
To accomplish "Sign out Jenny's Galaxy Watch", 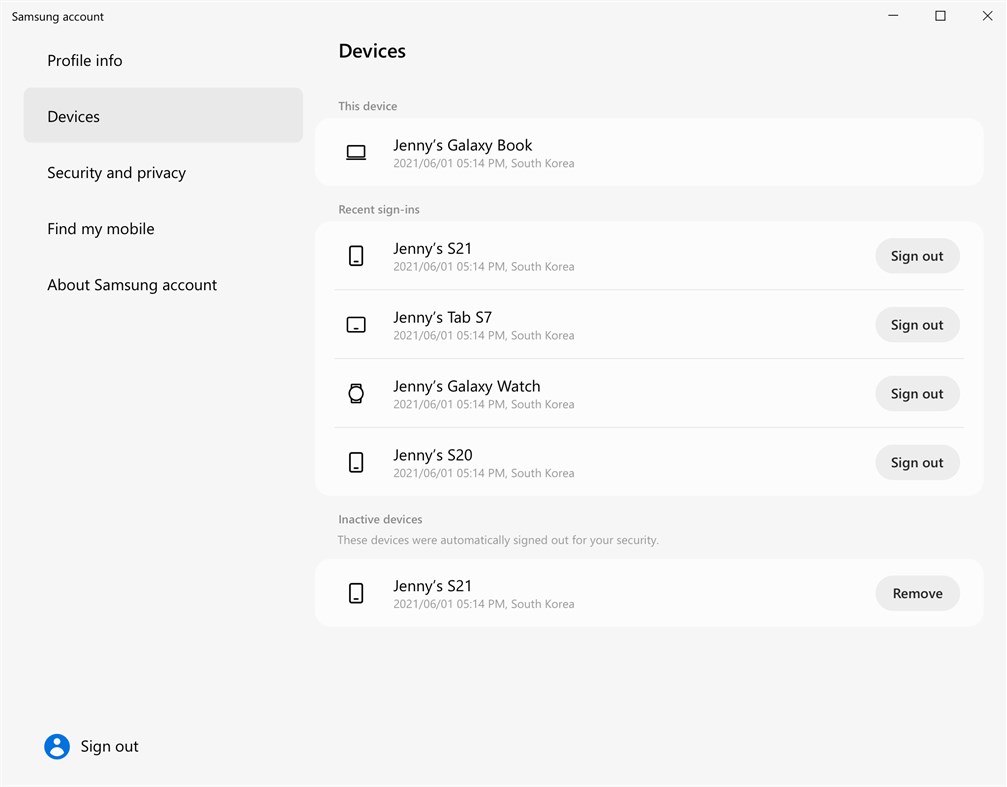I will [917, 393].
